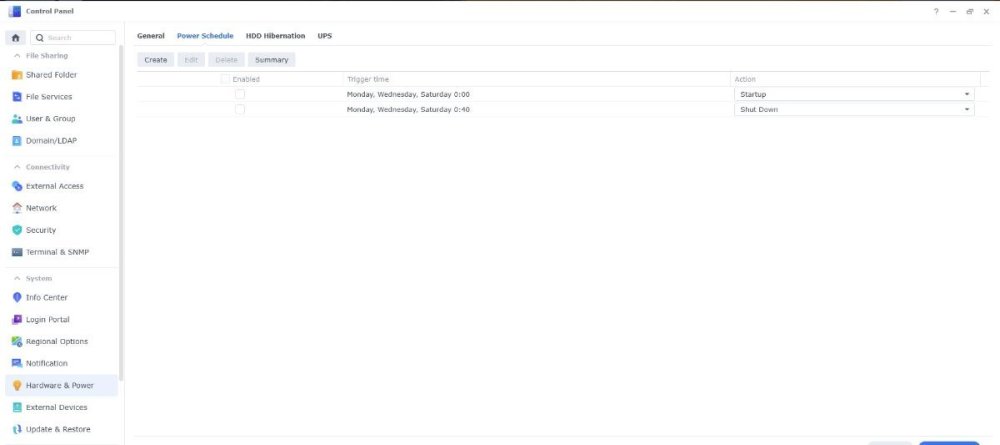Screen dimensions: 1000x445
Task: Open Shared Folder settings icon
Action: pyautogui.click(x=17, y=75)
